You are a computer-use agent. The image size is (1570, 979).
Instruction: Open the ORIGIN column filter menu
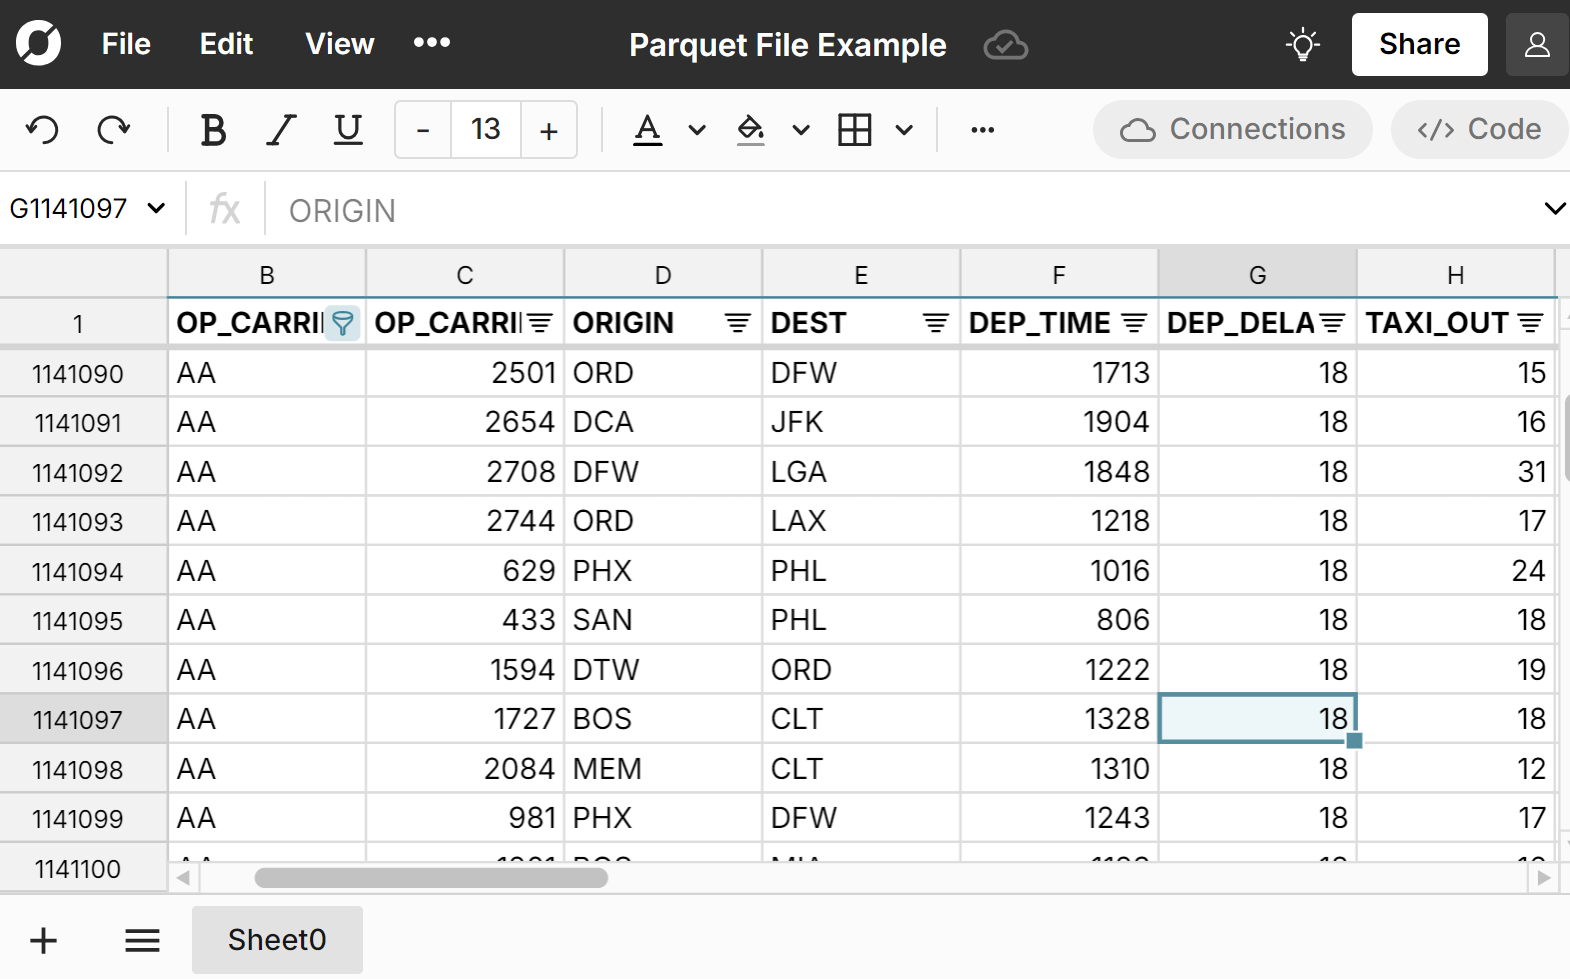point(737,323)
